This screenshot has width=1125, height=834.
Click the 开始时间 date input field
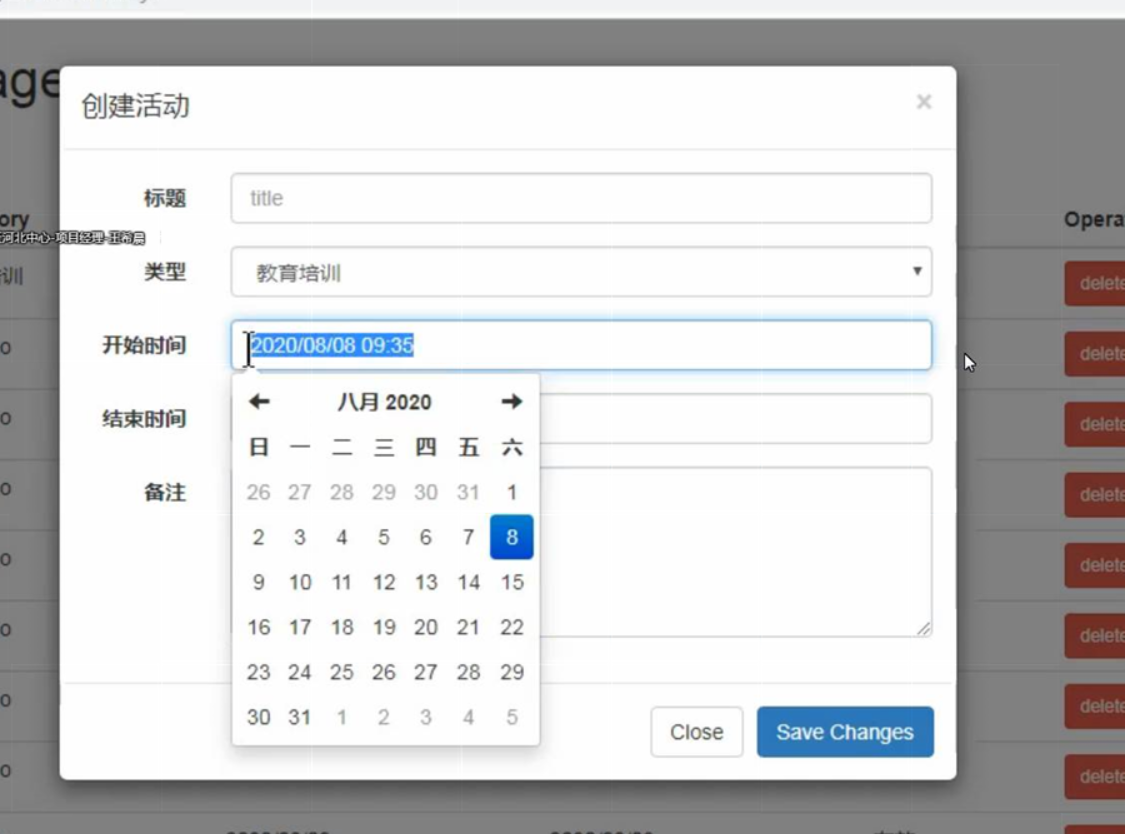(x=581, y=345)
